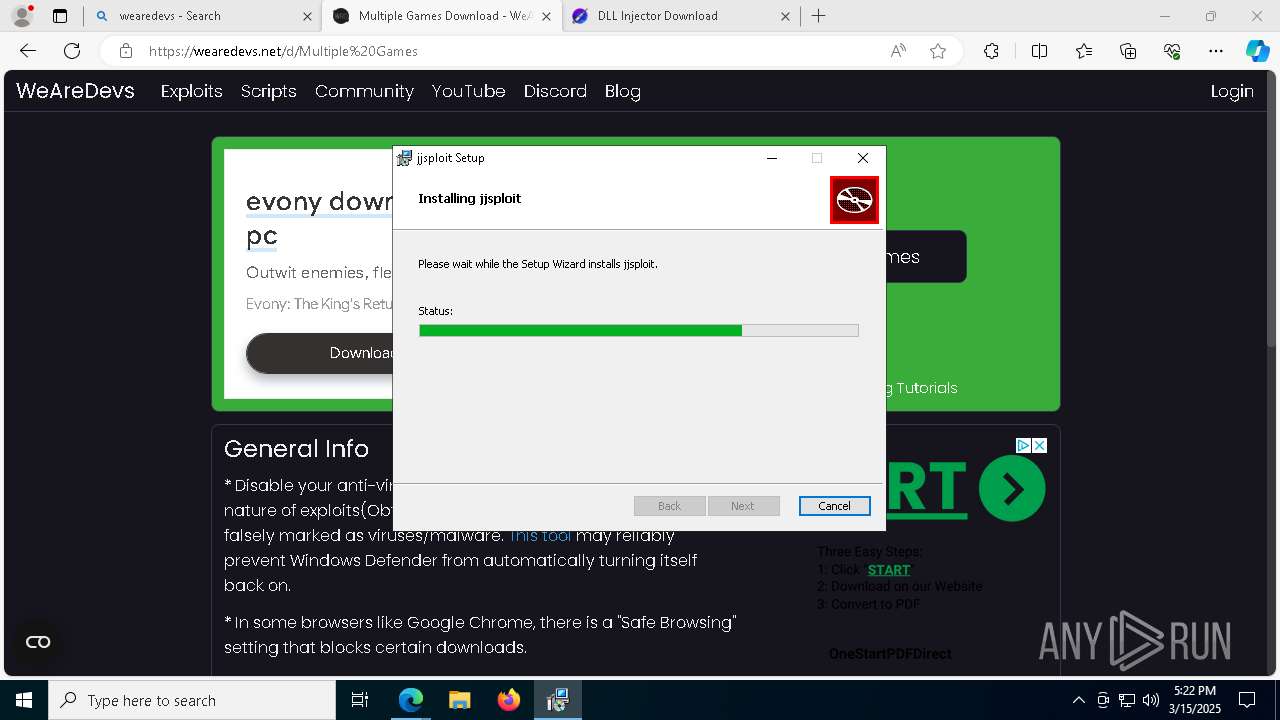The image size is (1280, 720).
Task: Open a new browser tab
Action: (x=818, y=16)
